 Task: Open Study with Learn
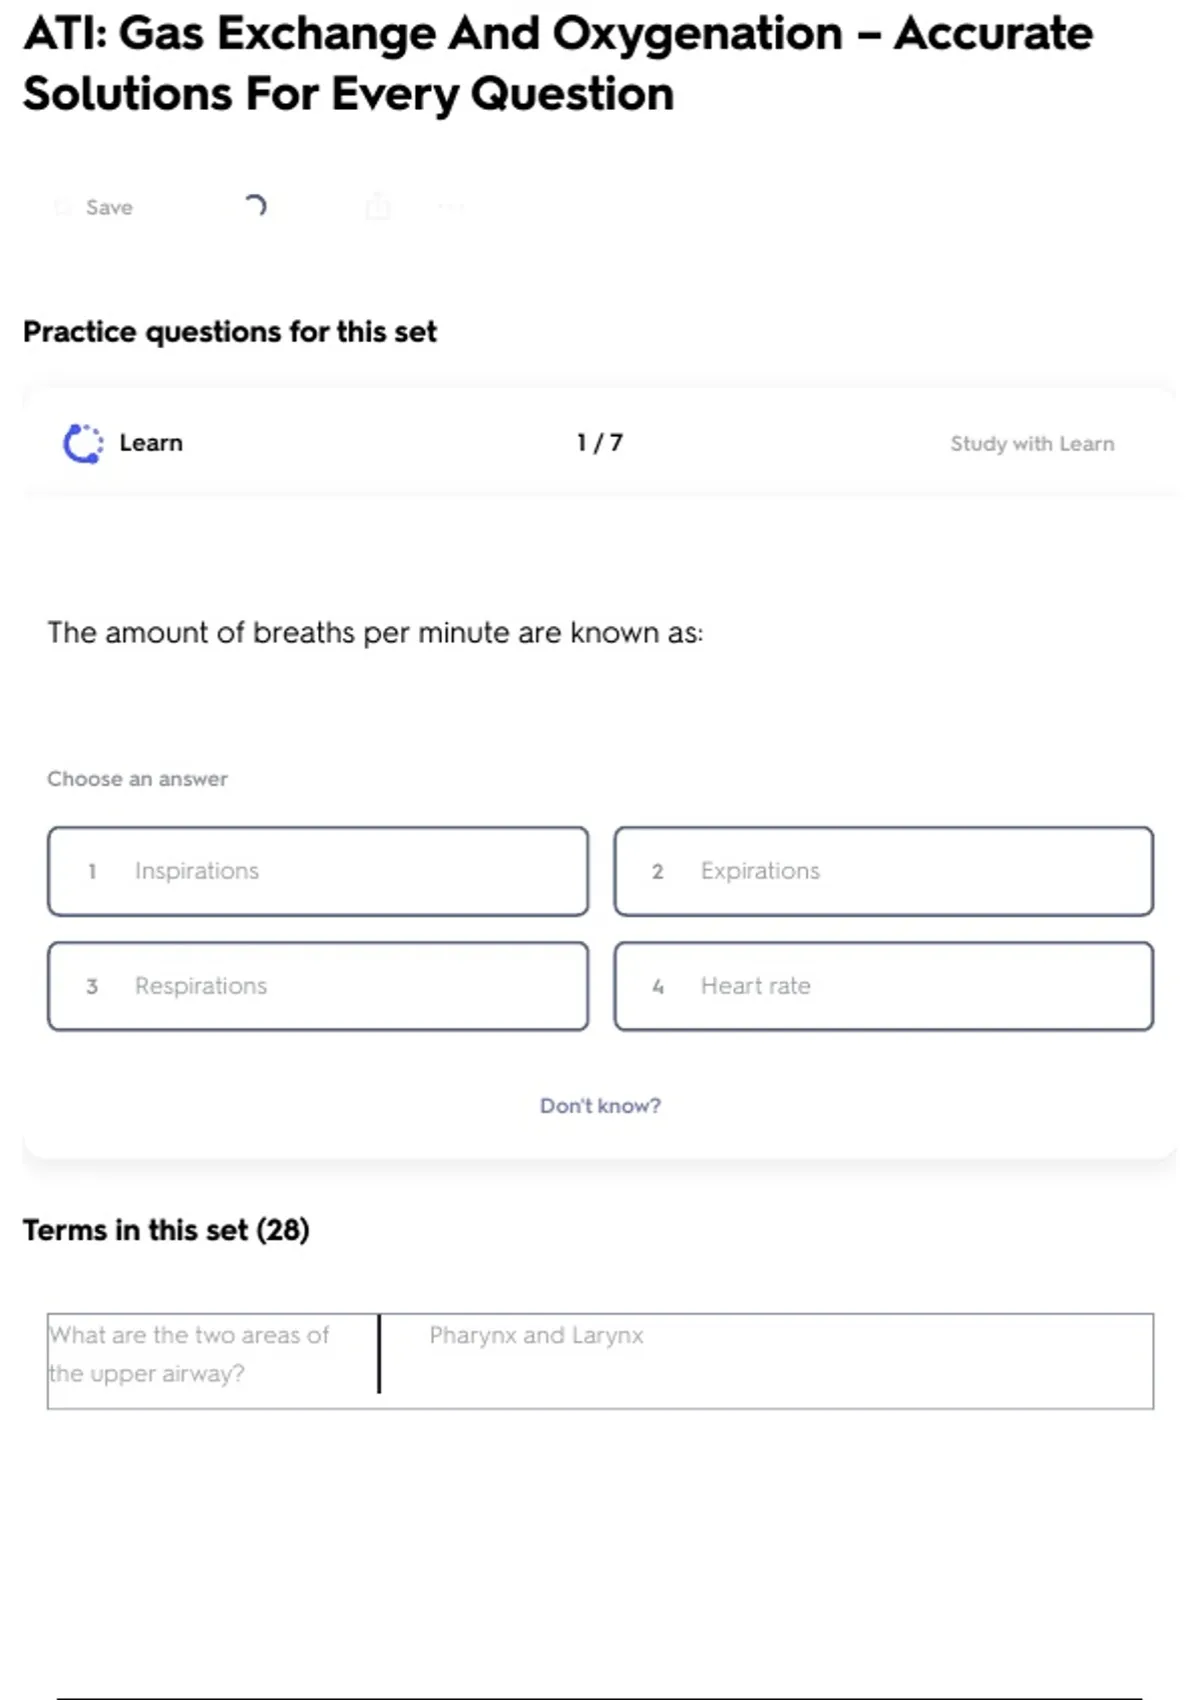tap(1031, 444)
